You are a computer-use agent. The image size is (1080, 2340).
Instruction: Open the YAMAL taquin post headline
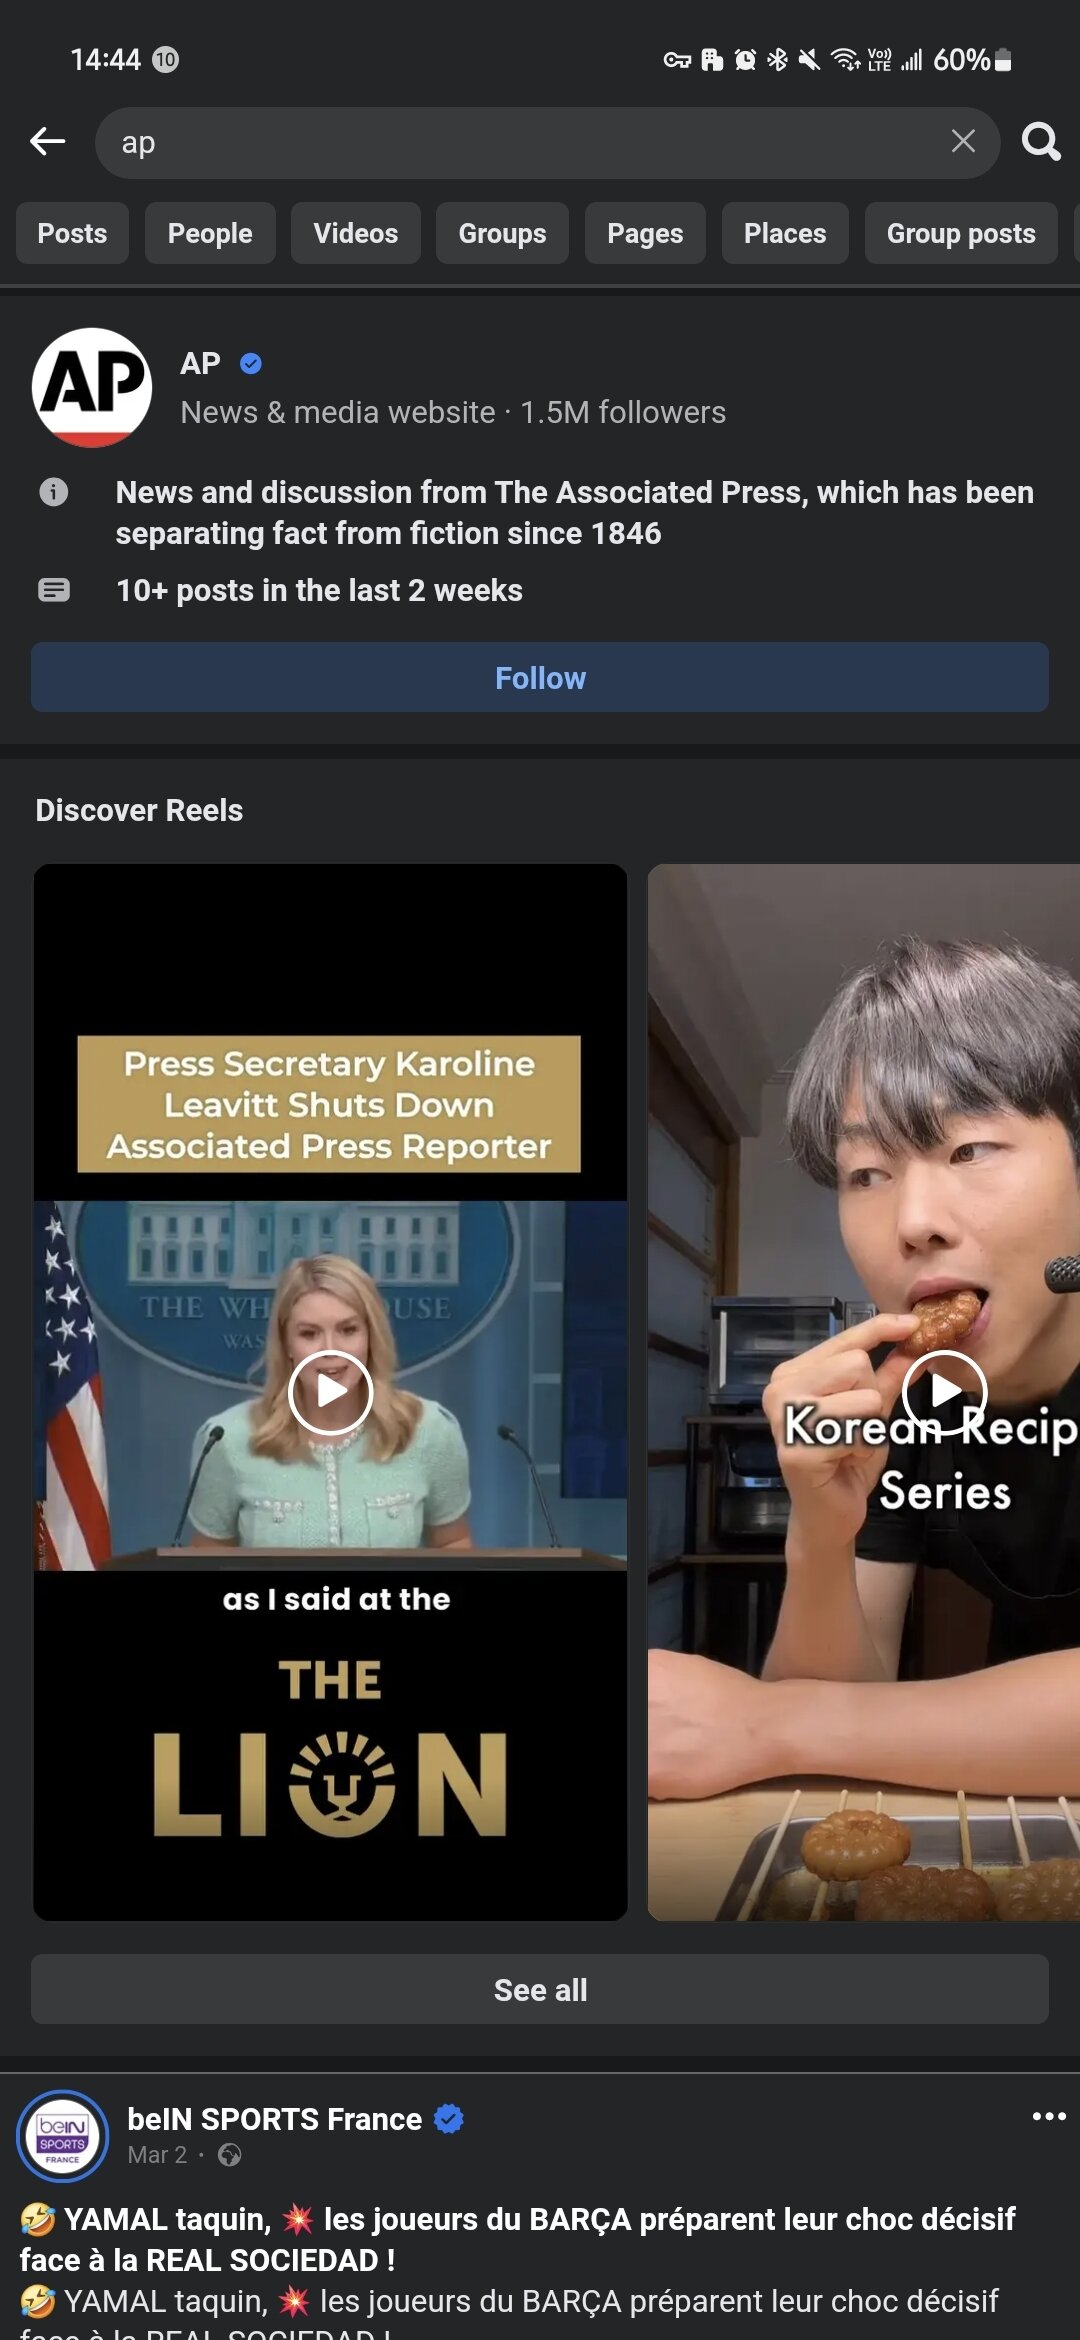pyautogui.click(x=518, y=2239)
